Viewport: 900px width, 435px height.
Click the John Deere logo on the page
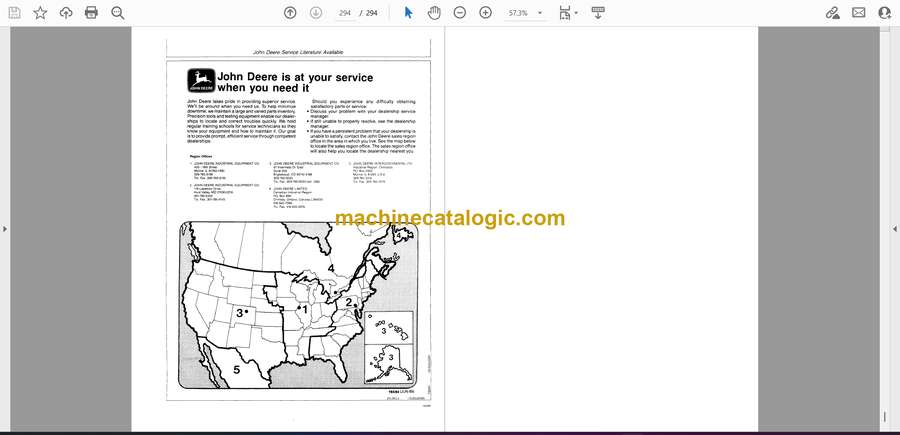(x=201, y=80)
